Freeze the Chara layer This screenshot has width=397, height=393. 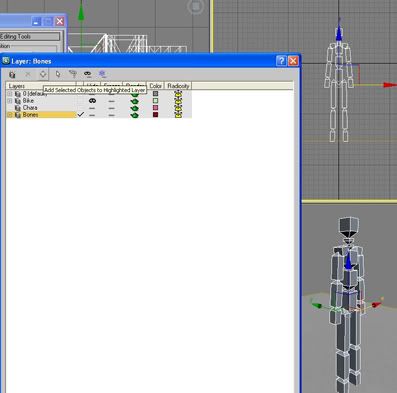click(111, 108)
